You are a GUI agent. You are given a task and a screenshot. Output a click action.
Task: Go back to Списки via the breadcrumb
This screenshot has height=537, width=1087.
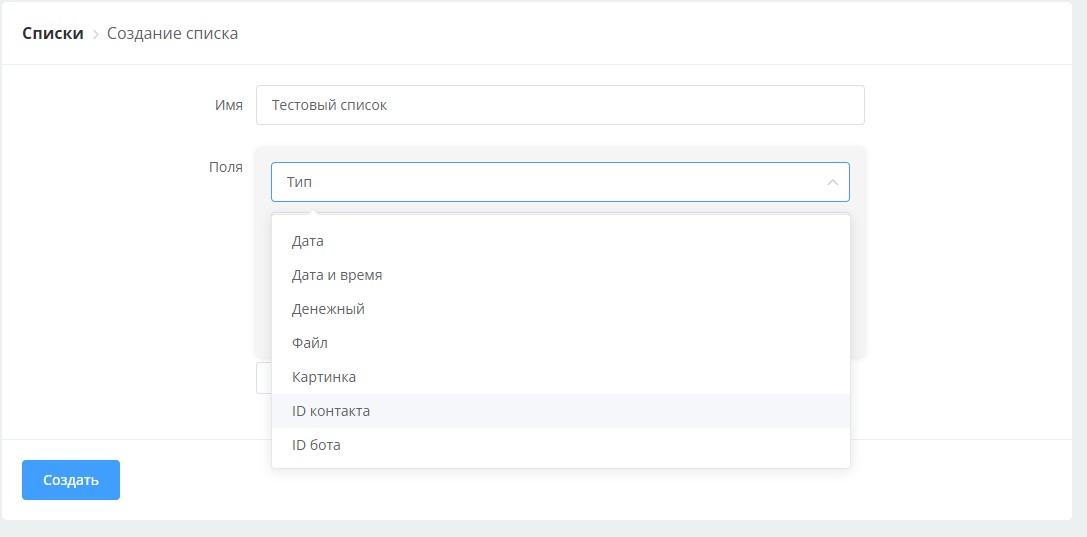[x=53, y=33]
